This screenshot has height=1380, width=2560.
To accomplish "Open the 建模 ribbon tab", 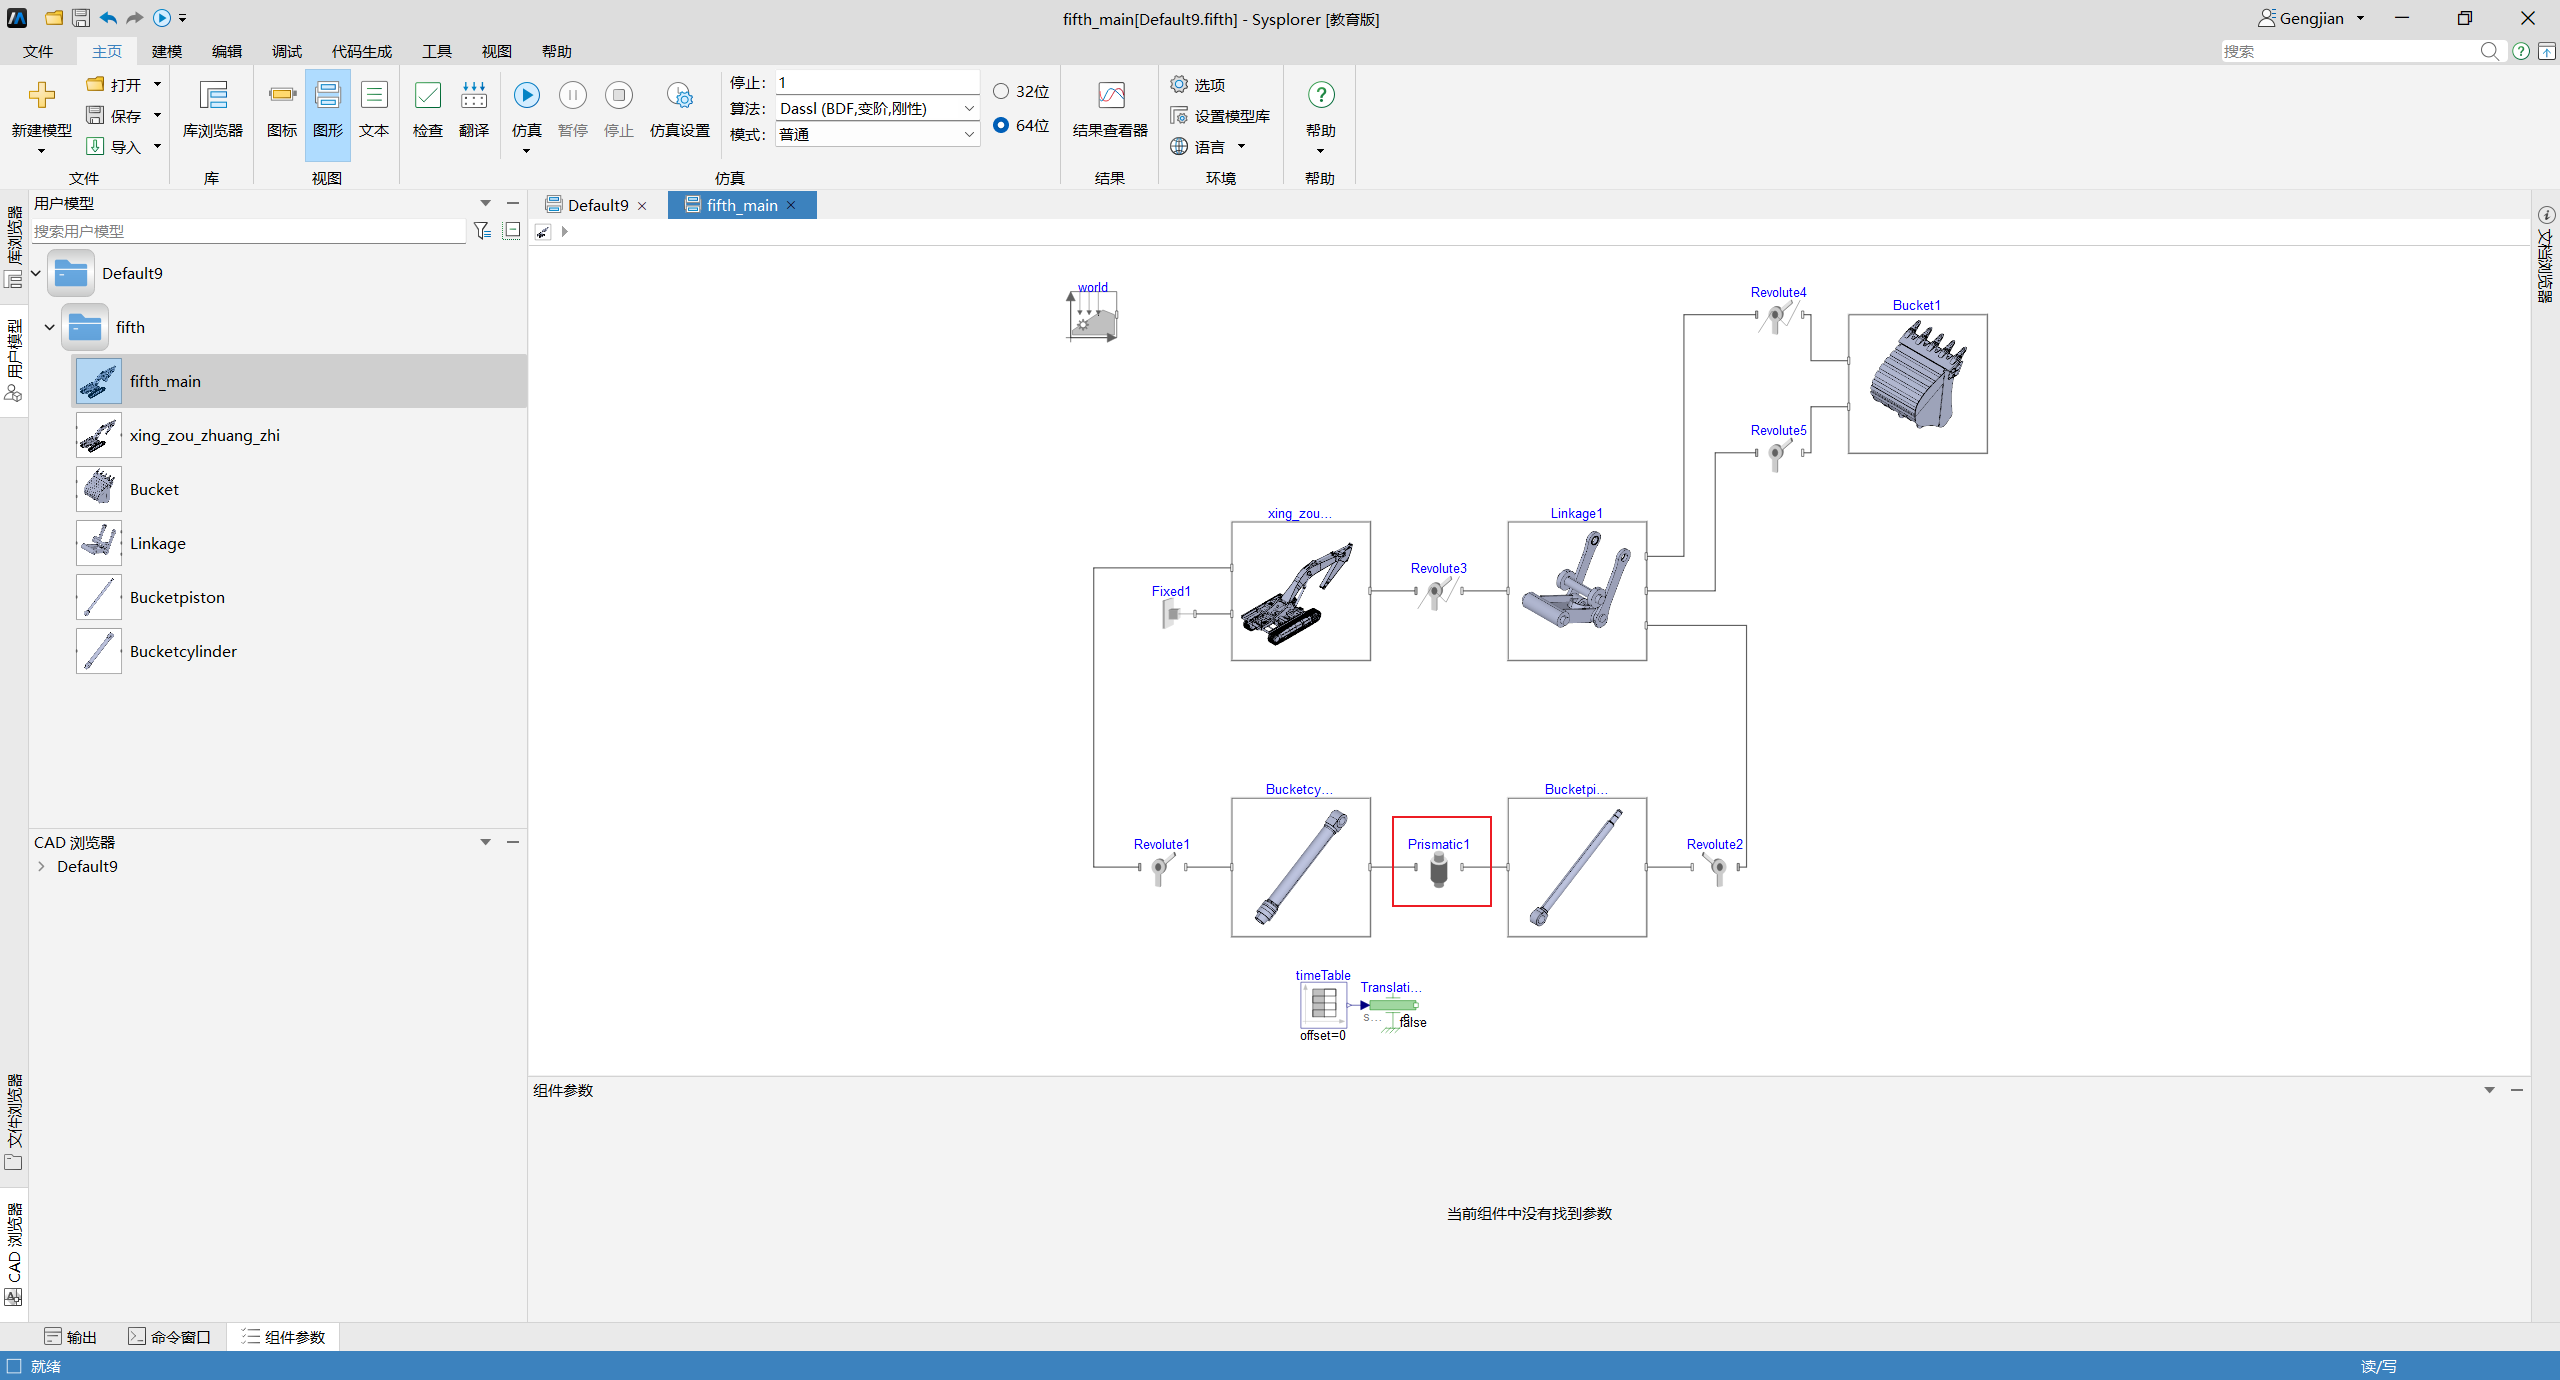I will 167,51.
